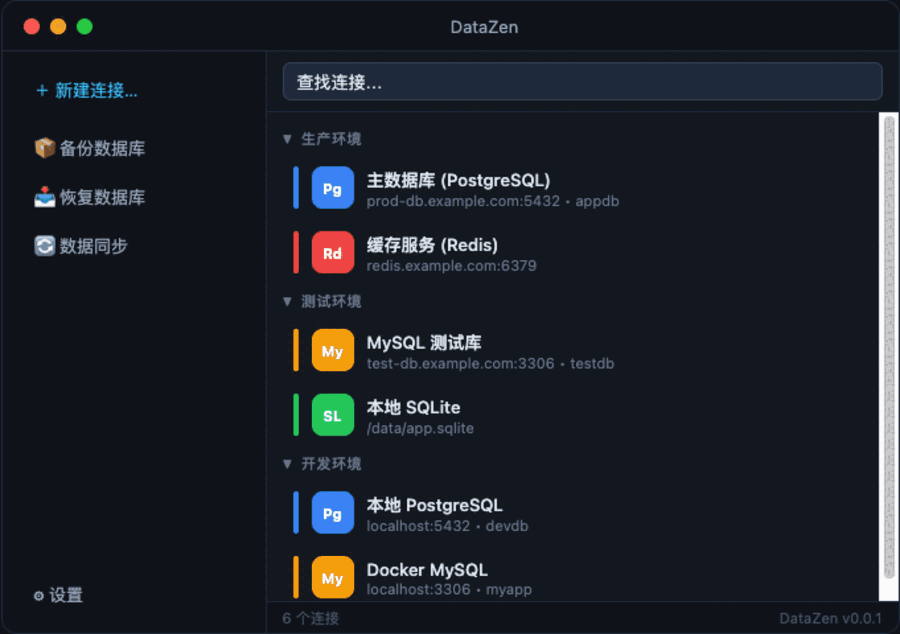Click the 测试环境 group label
Image resolution: width=900 pixels, height=634 pixels.
pos(331,301)
